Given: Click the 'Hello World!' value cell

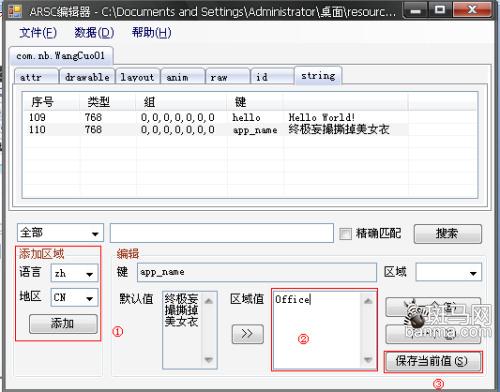Looking at the screenshot, I should [x=322, y=117].
